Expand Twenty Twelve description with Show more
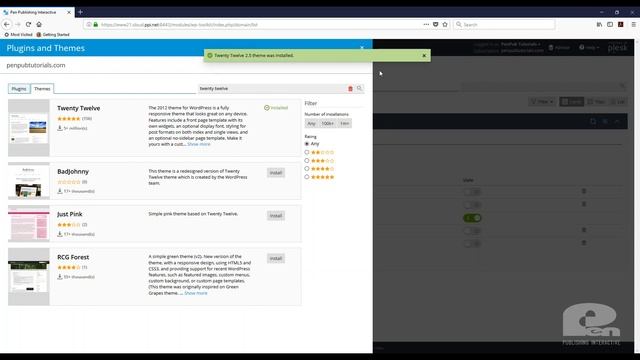This screenshot has height=360, width=640. coord(199,144)
